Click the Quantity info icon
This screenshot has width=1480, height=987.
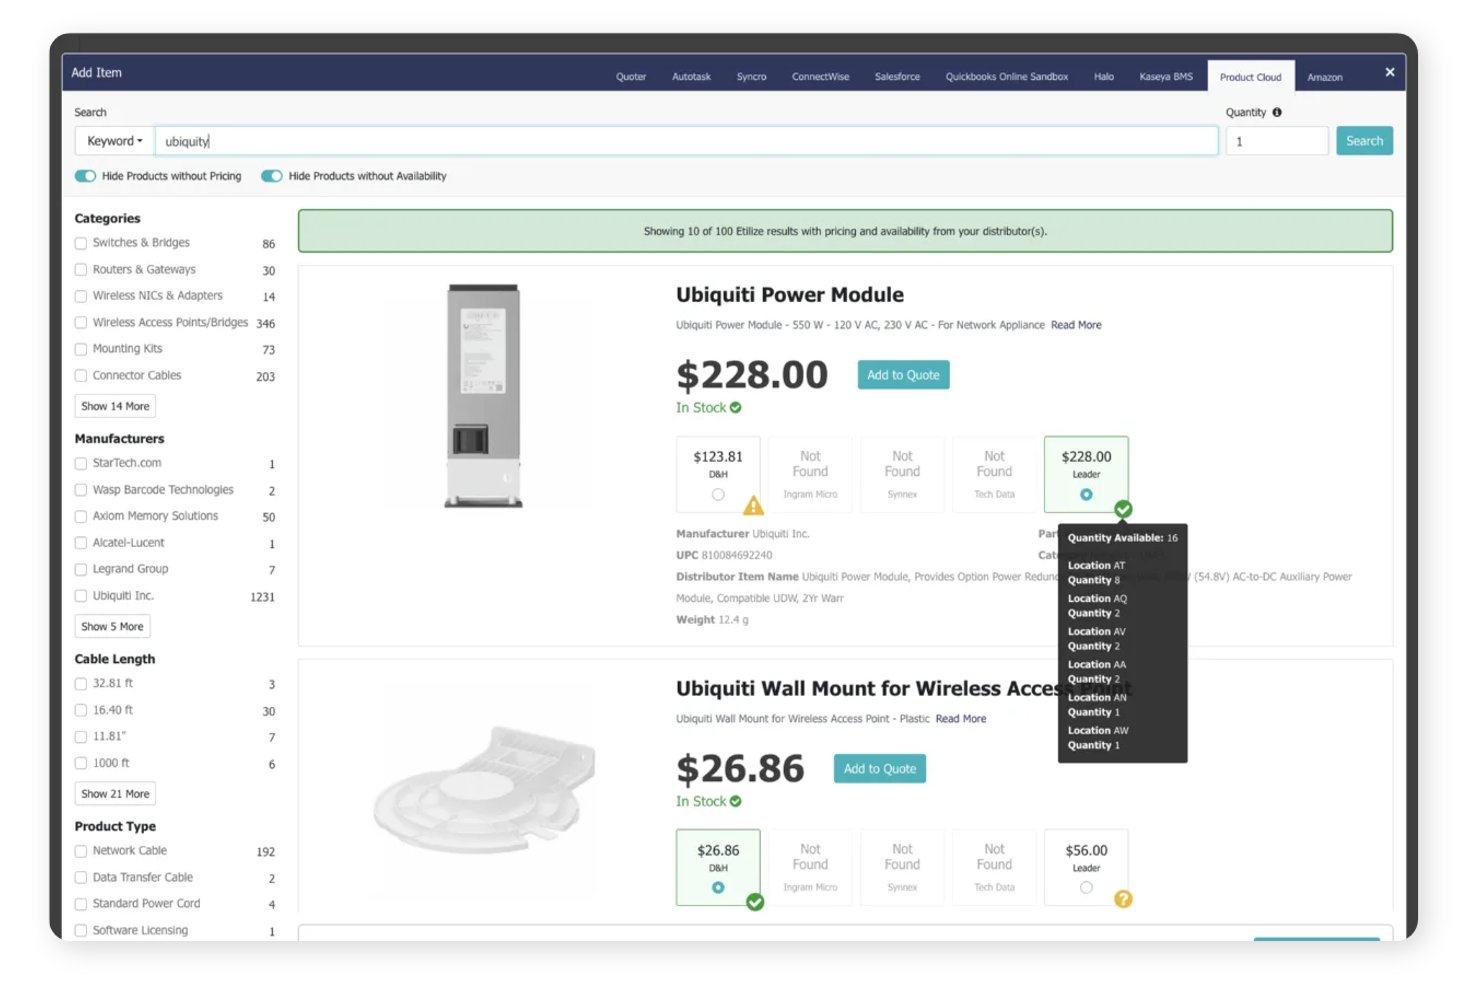[1277, 112]
